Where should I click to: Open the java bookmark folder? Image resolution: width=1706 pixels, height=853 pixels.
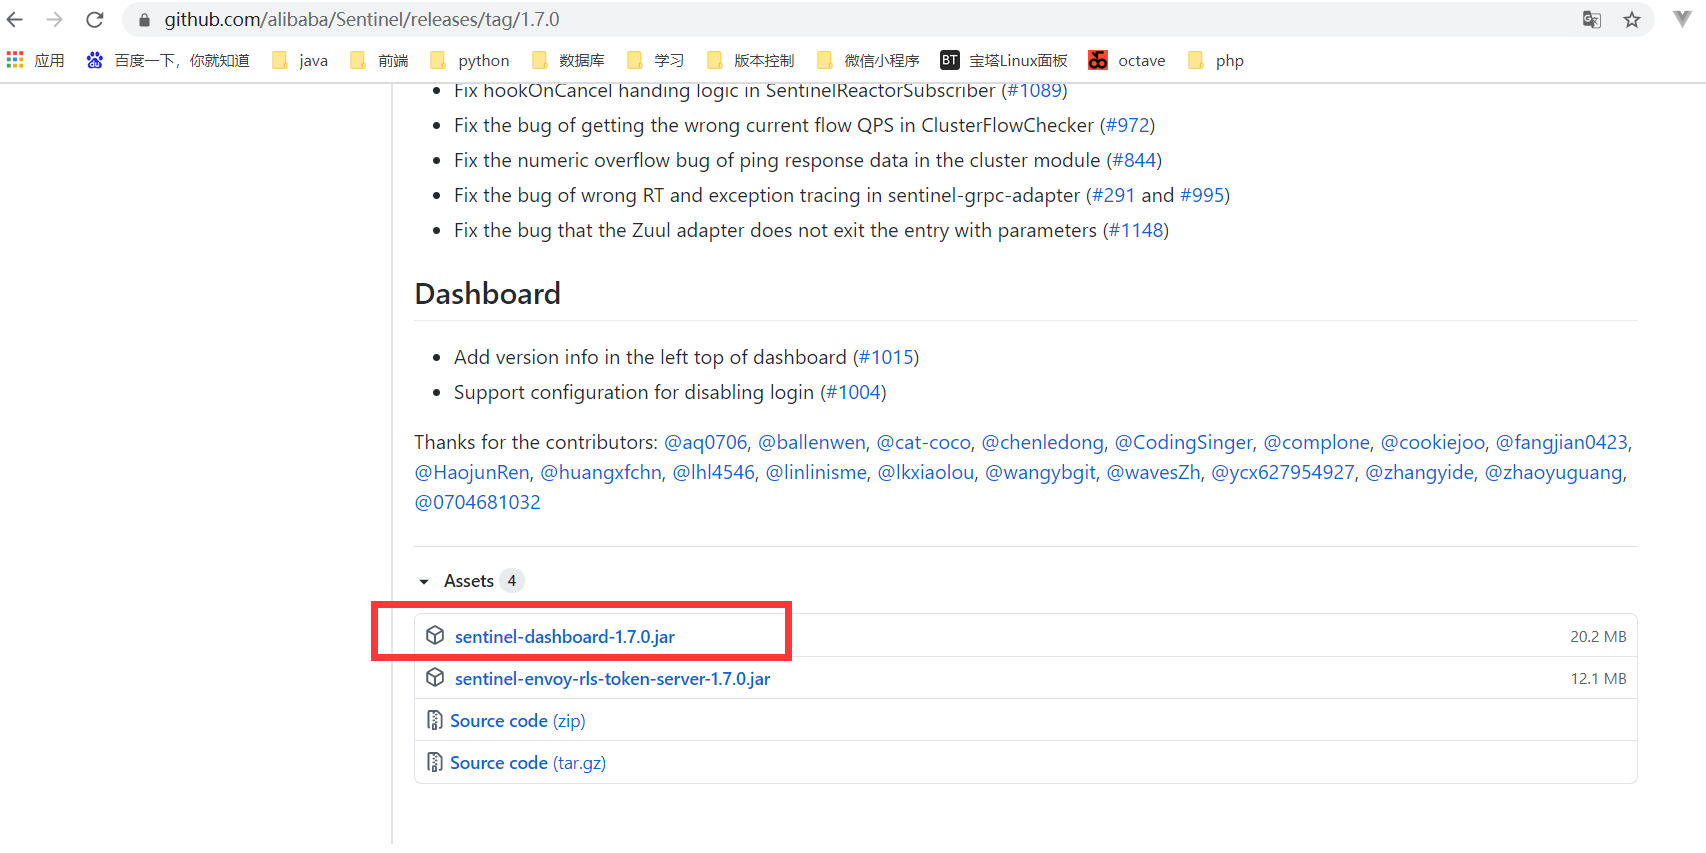pos(300,61)
